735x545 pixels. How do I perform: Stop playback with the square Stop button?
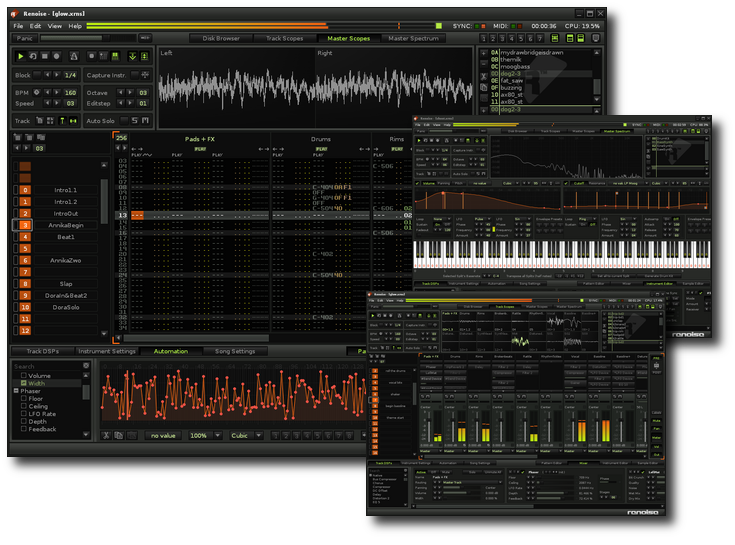point(45,56)
